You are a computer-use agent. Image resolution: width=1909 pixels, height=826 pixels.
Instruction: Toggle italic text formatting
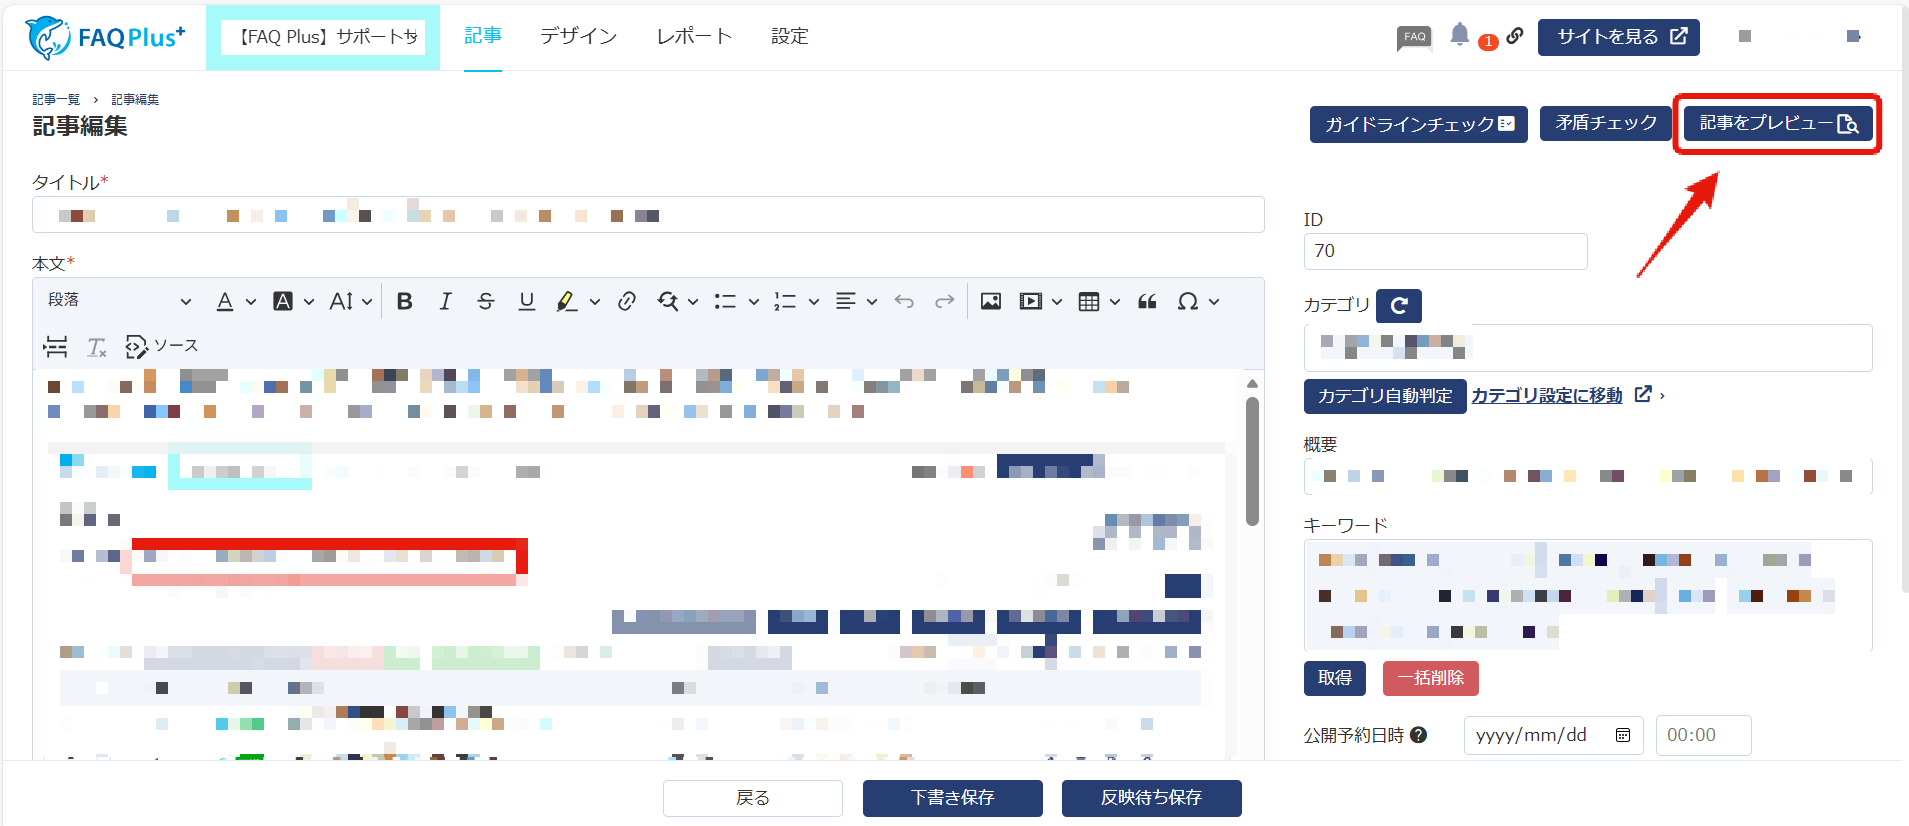445,301
